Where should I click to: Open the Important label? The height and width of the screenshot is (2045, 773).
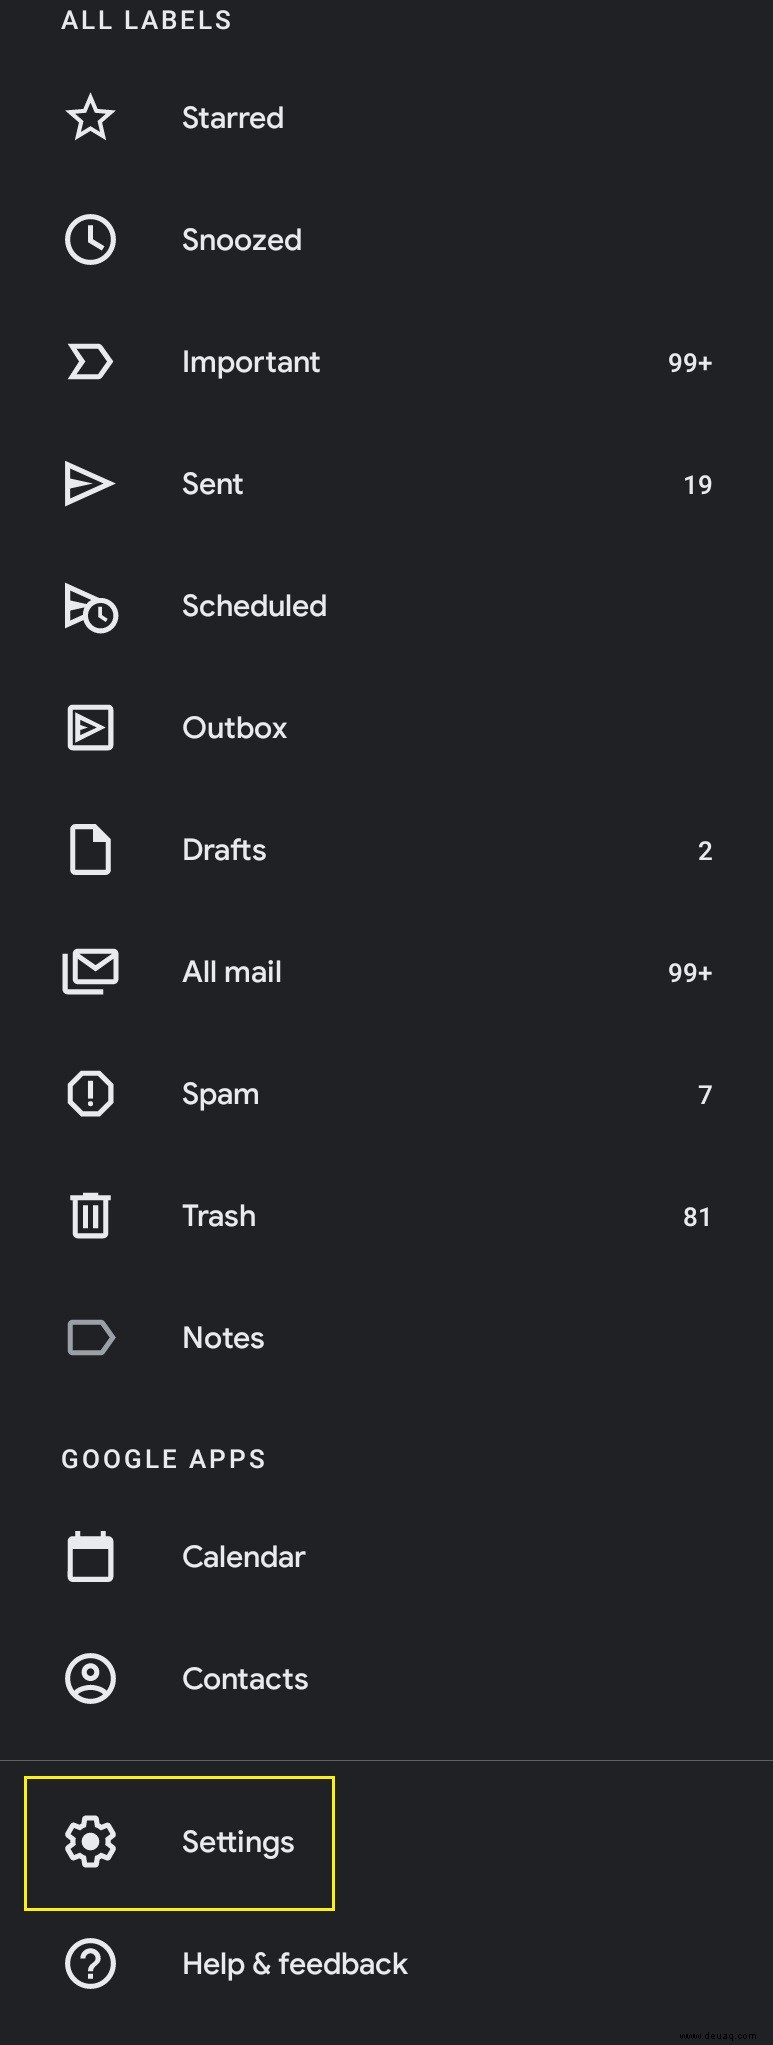coord(386,362)
